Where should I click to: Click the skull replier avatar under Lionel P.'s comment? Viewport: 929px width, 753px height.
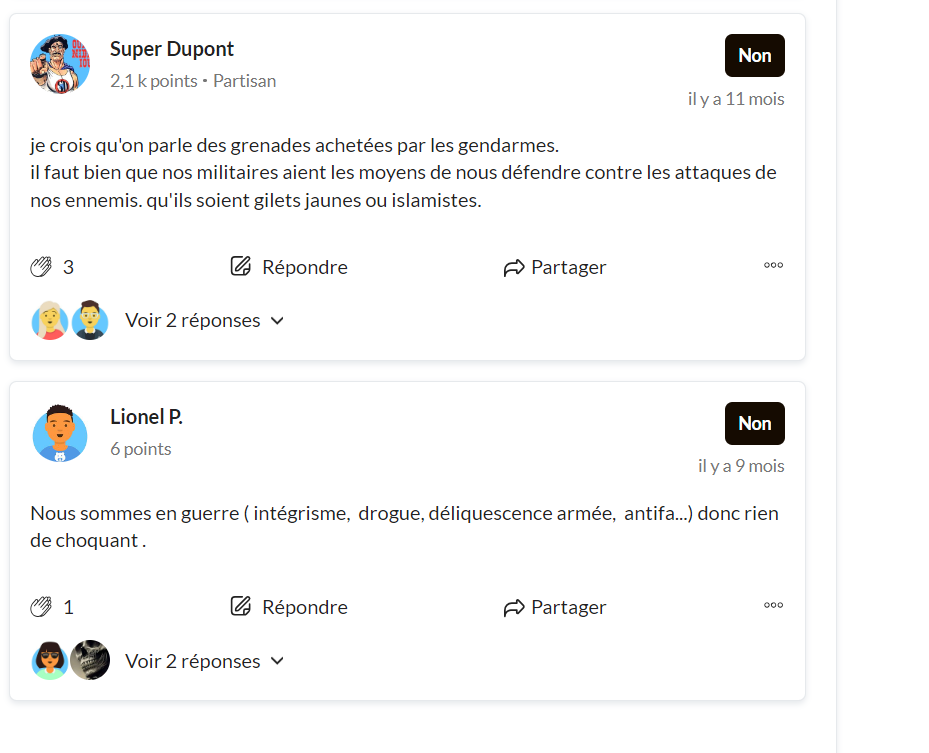90,660
